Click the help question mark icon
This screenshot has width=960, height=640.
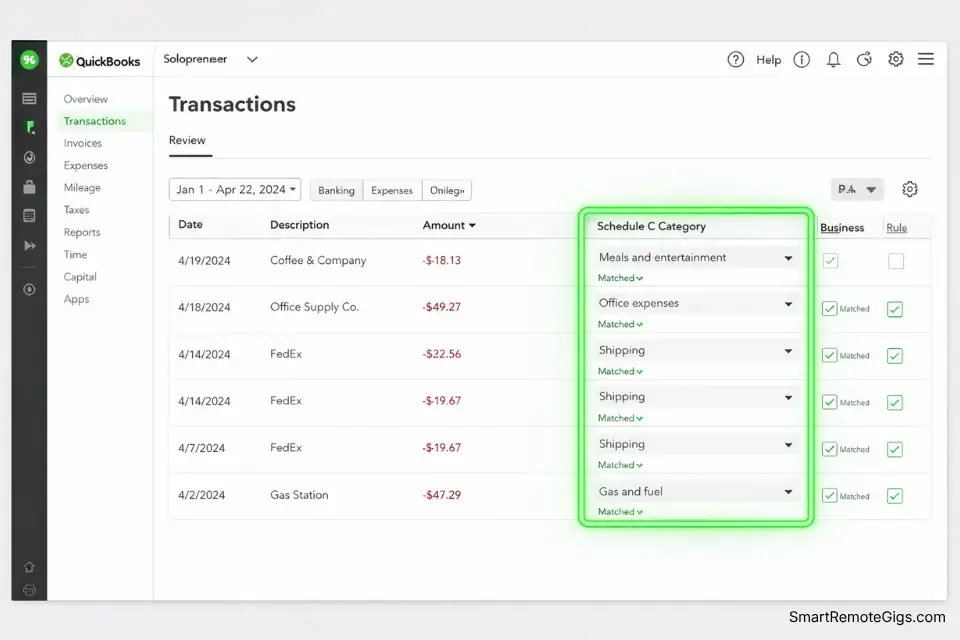tap(735, 59)
